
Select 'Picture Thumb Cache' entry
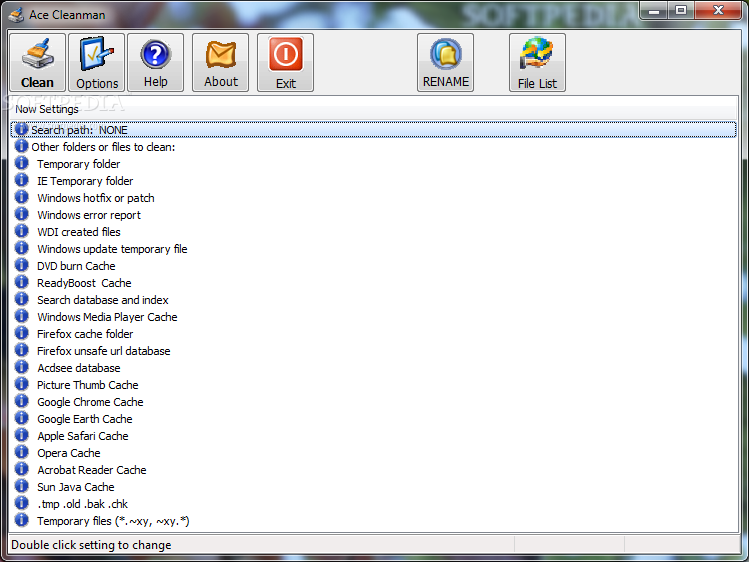click(88, 385)
